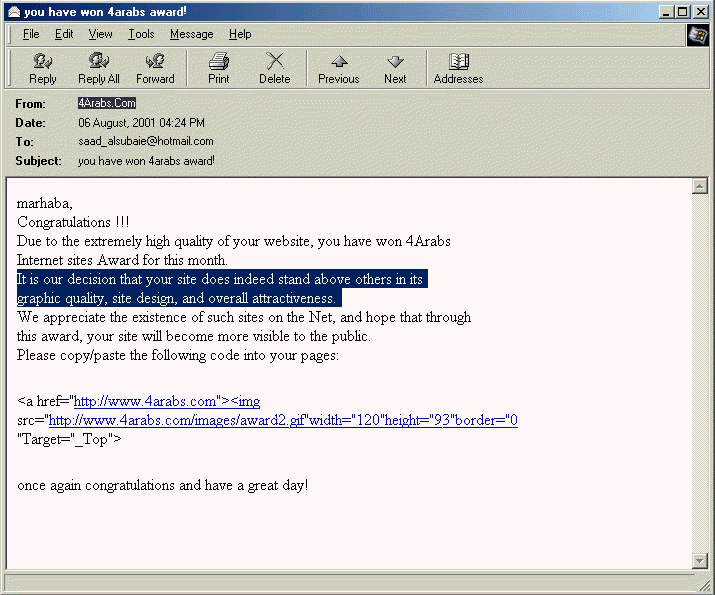Open the Message menu
Screen dimensions: 715x595
[192, 34]
